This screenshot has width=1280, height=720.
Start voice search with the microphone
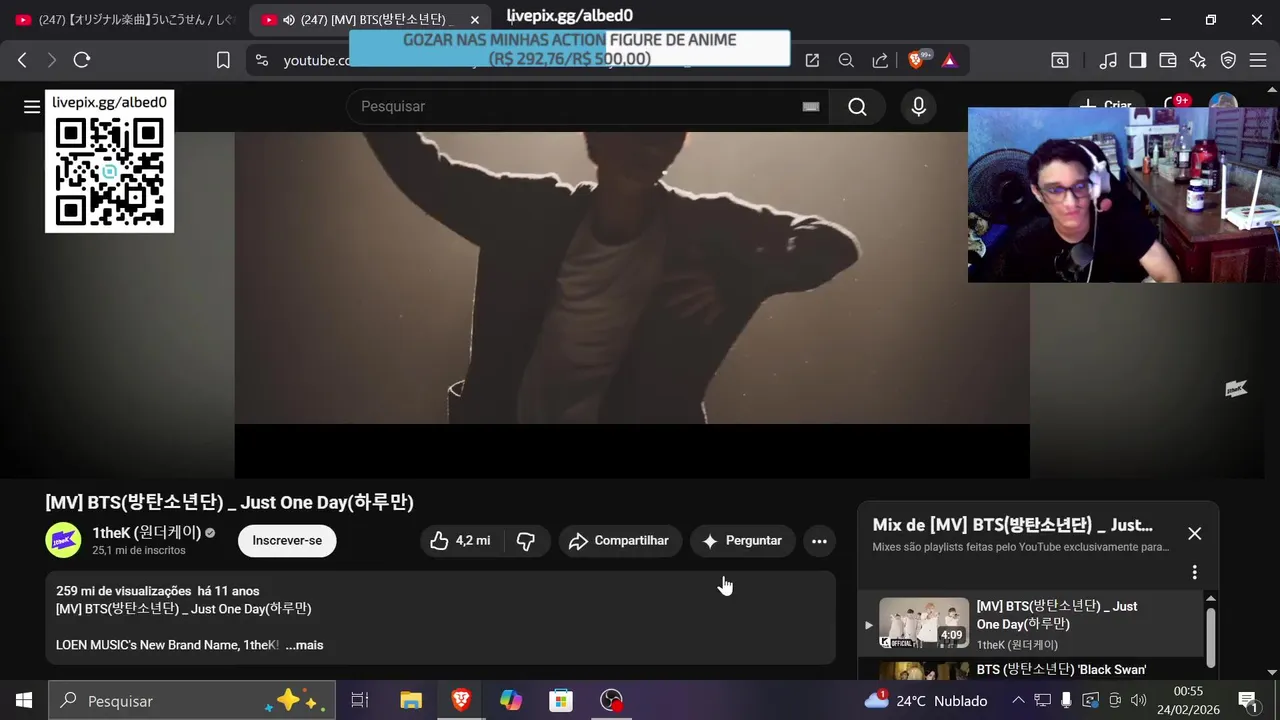918,106
